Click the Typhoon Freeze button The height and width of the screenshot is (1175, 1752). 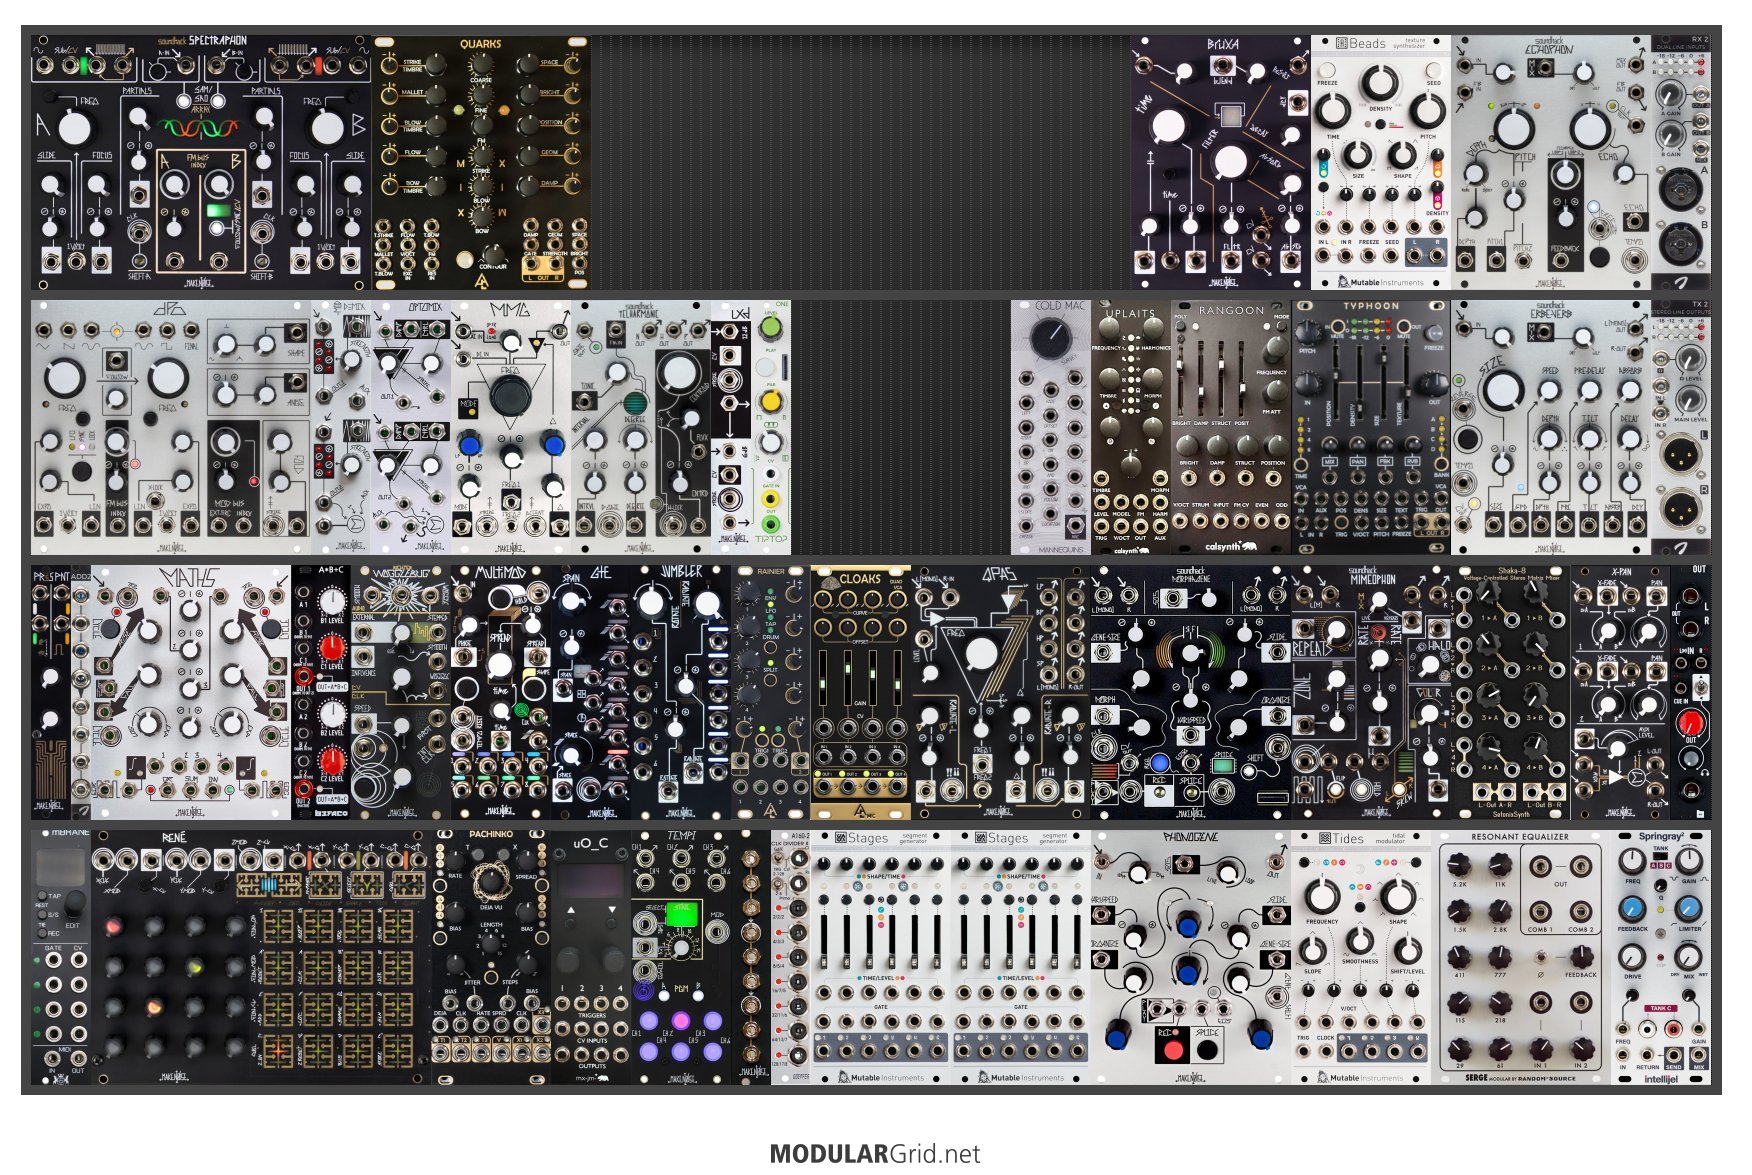[x=1434, y=332]
